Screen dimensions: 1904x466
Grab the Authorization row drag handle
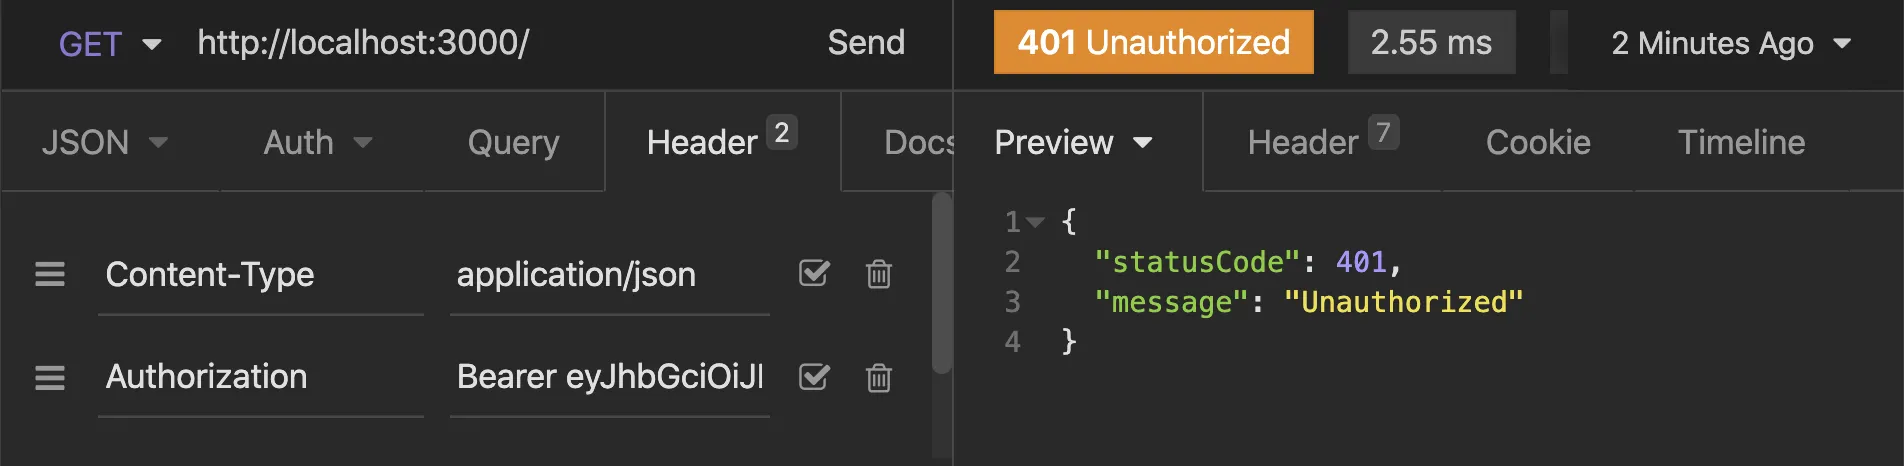(x=50, y=377)
